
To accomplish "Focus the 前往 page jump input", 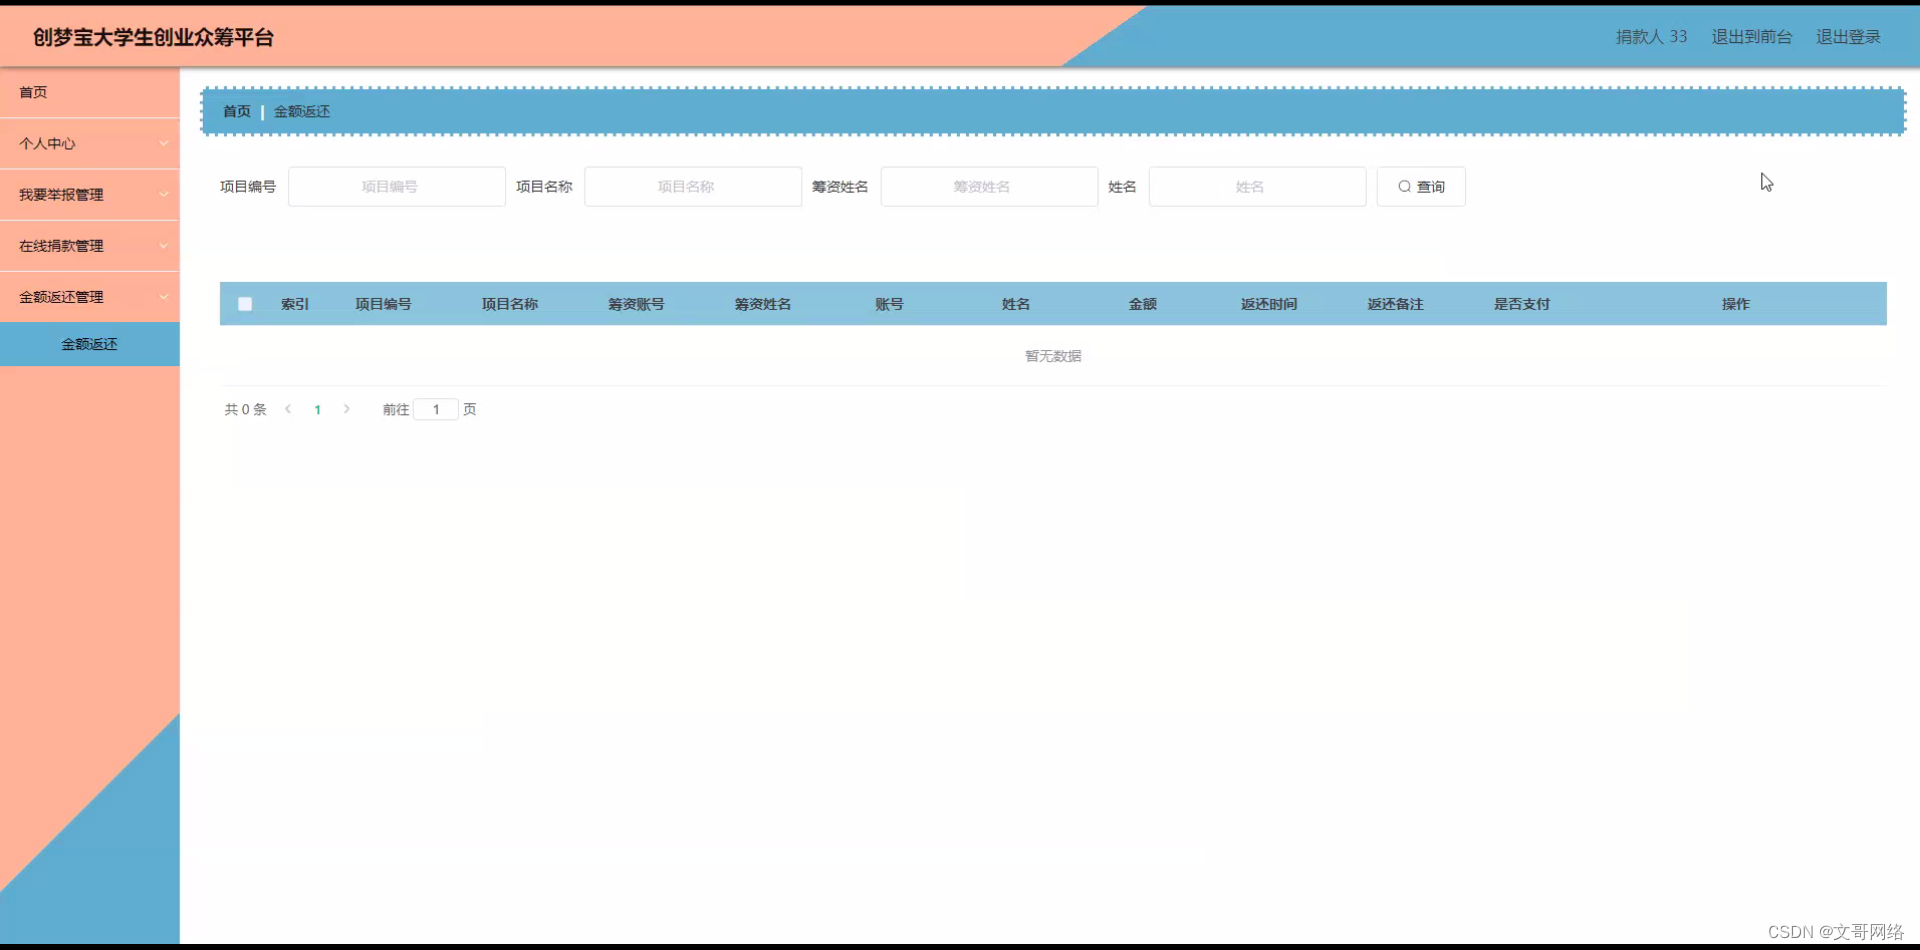I will (436, 409).
